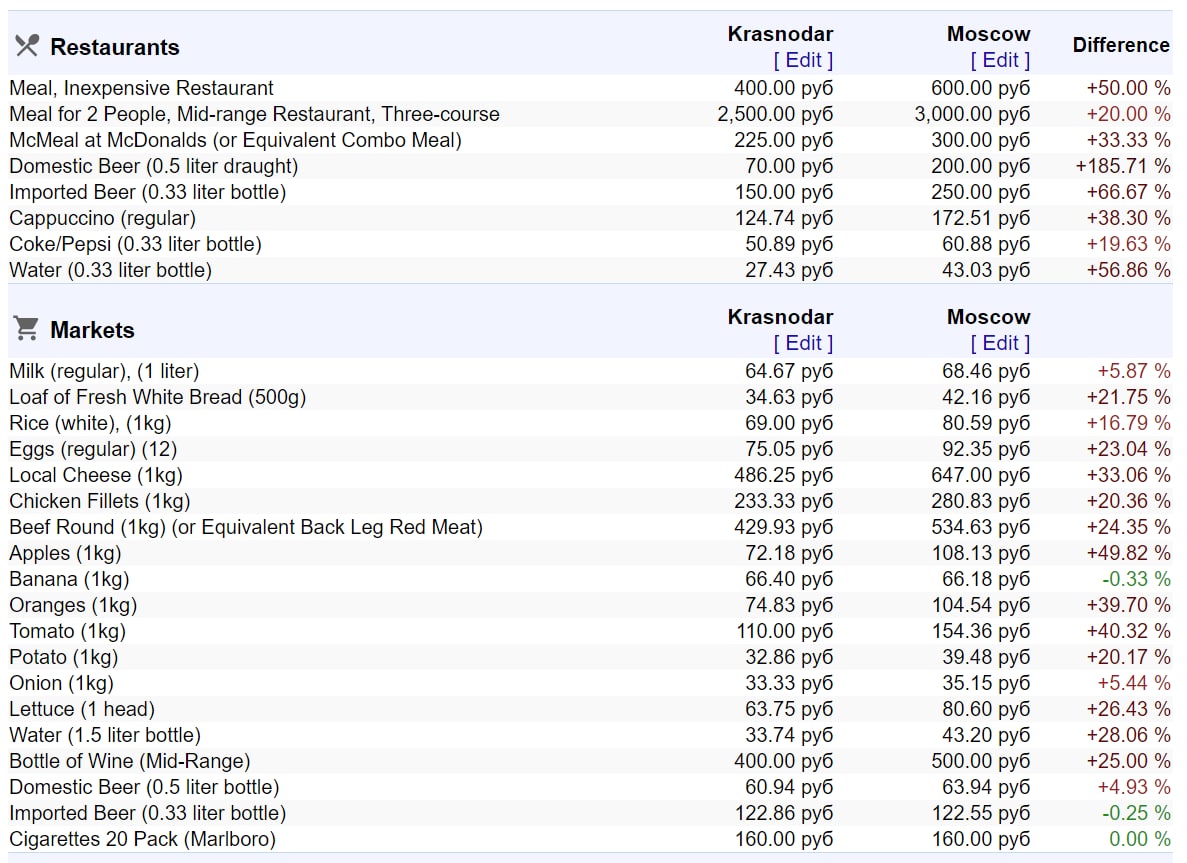Screen dimensions: 1187x863
Task: Click the Difference column header
Action: [x=1121, y=45]
